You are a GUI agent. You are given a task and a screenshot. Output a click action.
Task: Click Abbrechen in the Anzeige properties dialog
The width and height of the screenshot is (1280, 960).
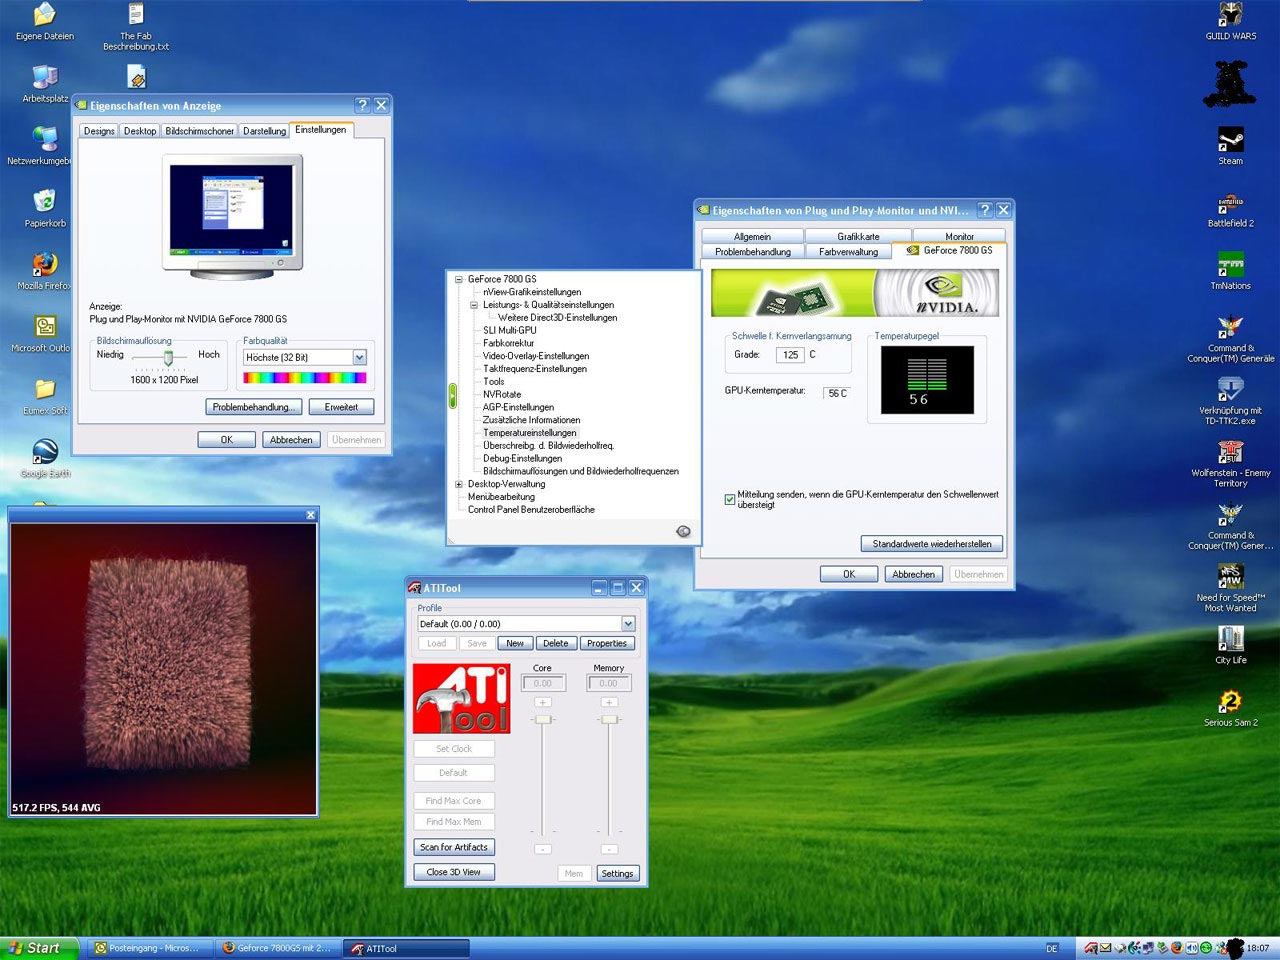[291, 439]
